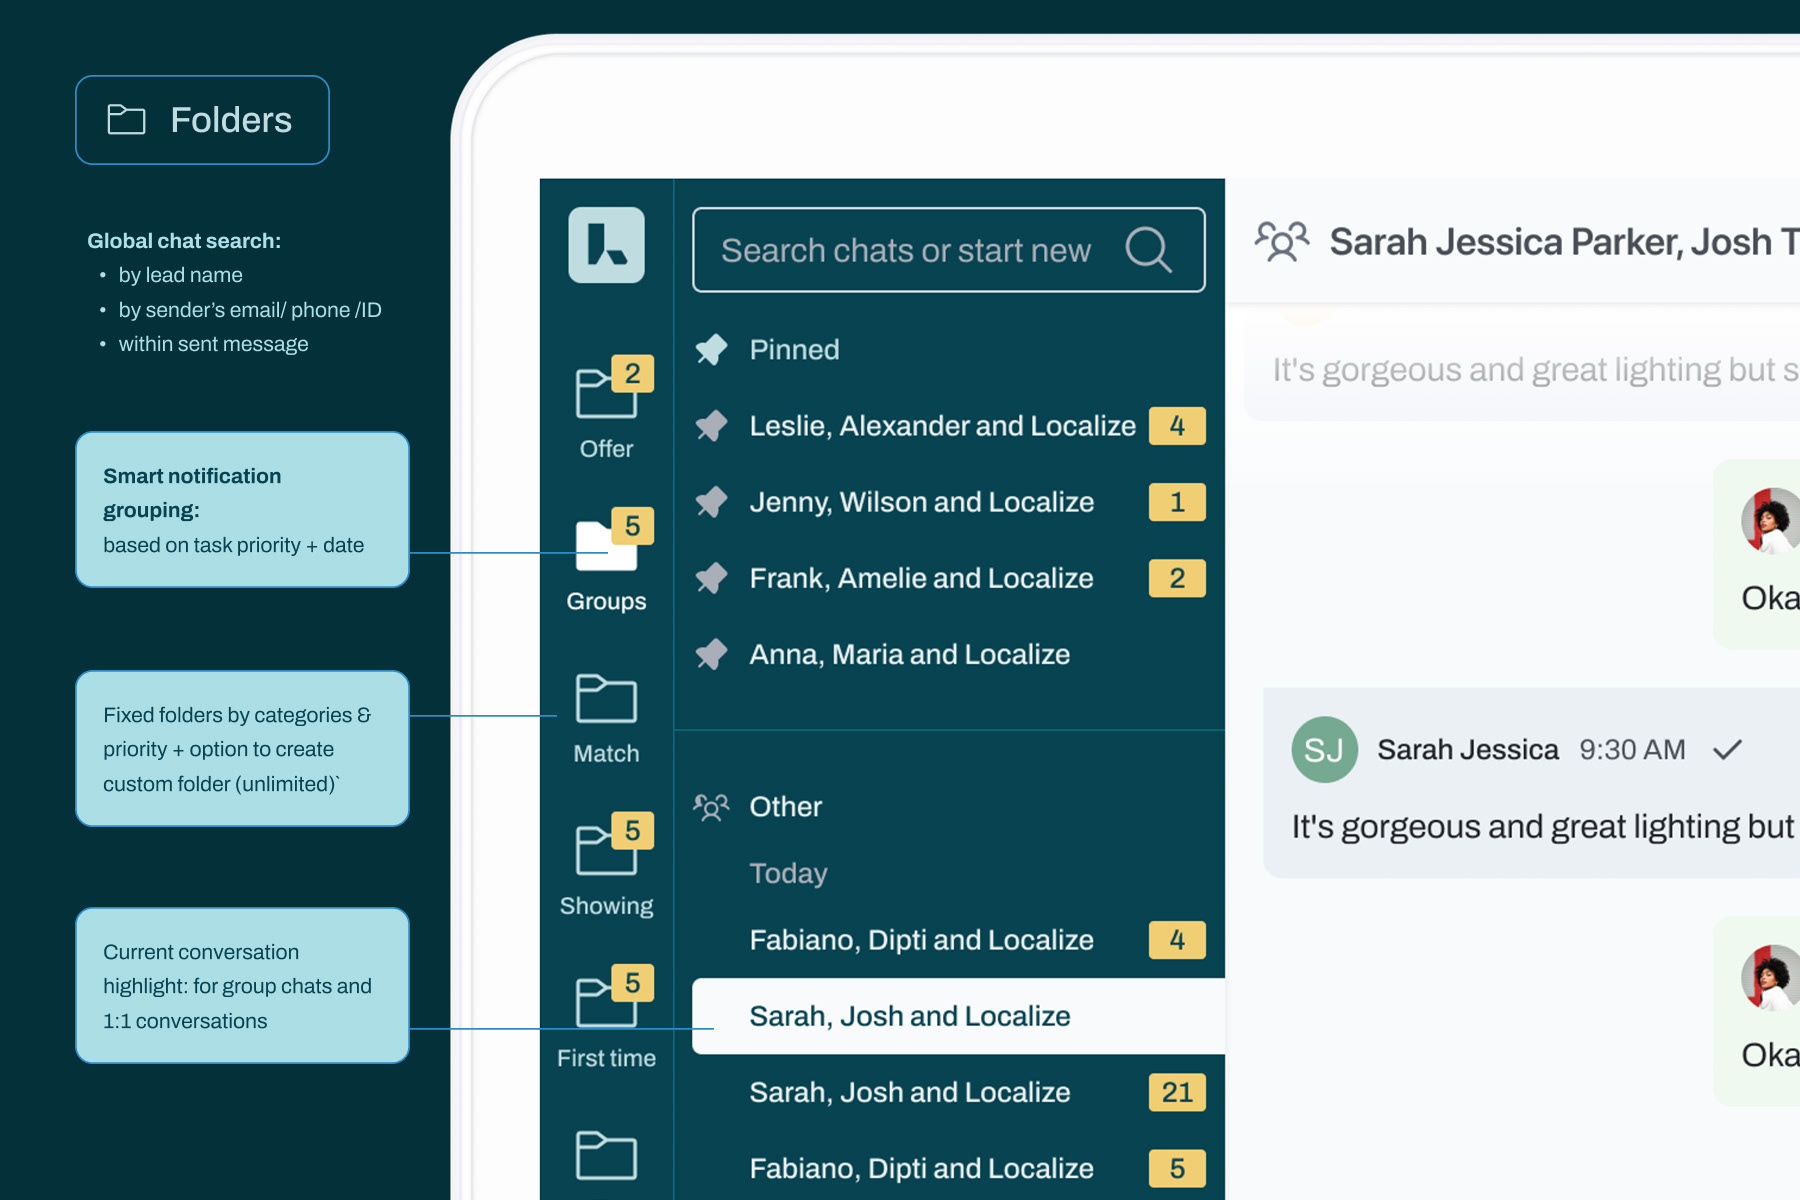
Task: Click the lower user avatar photo
Action: click(1770, 977)
